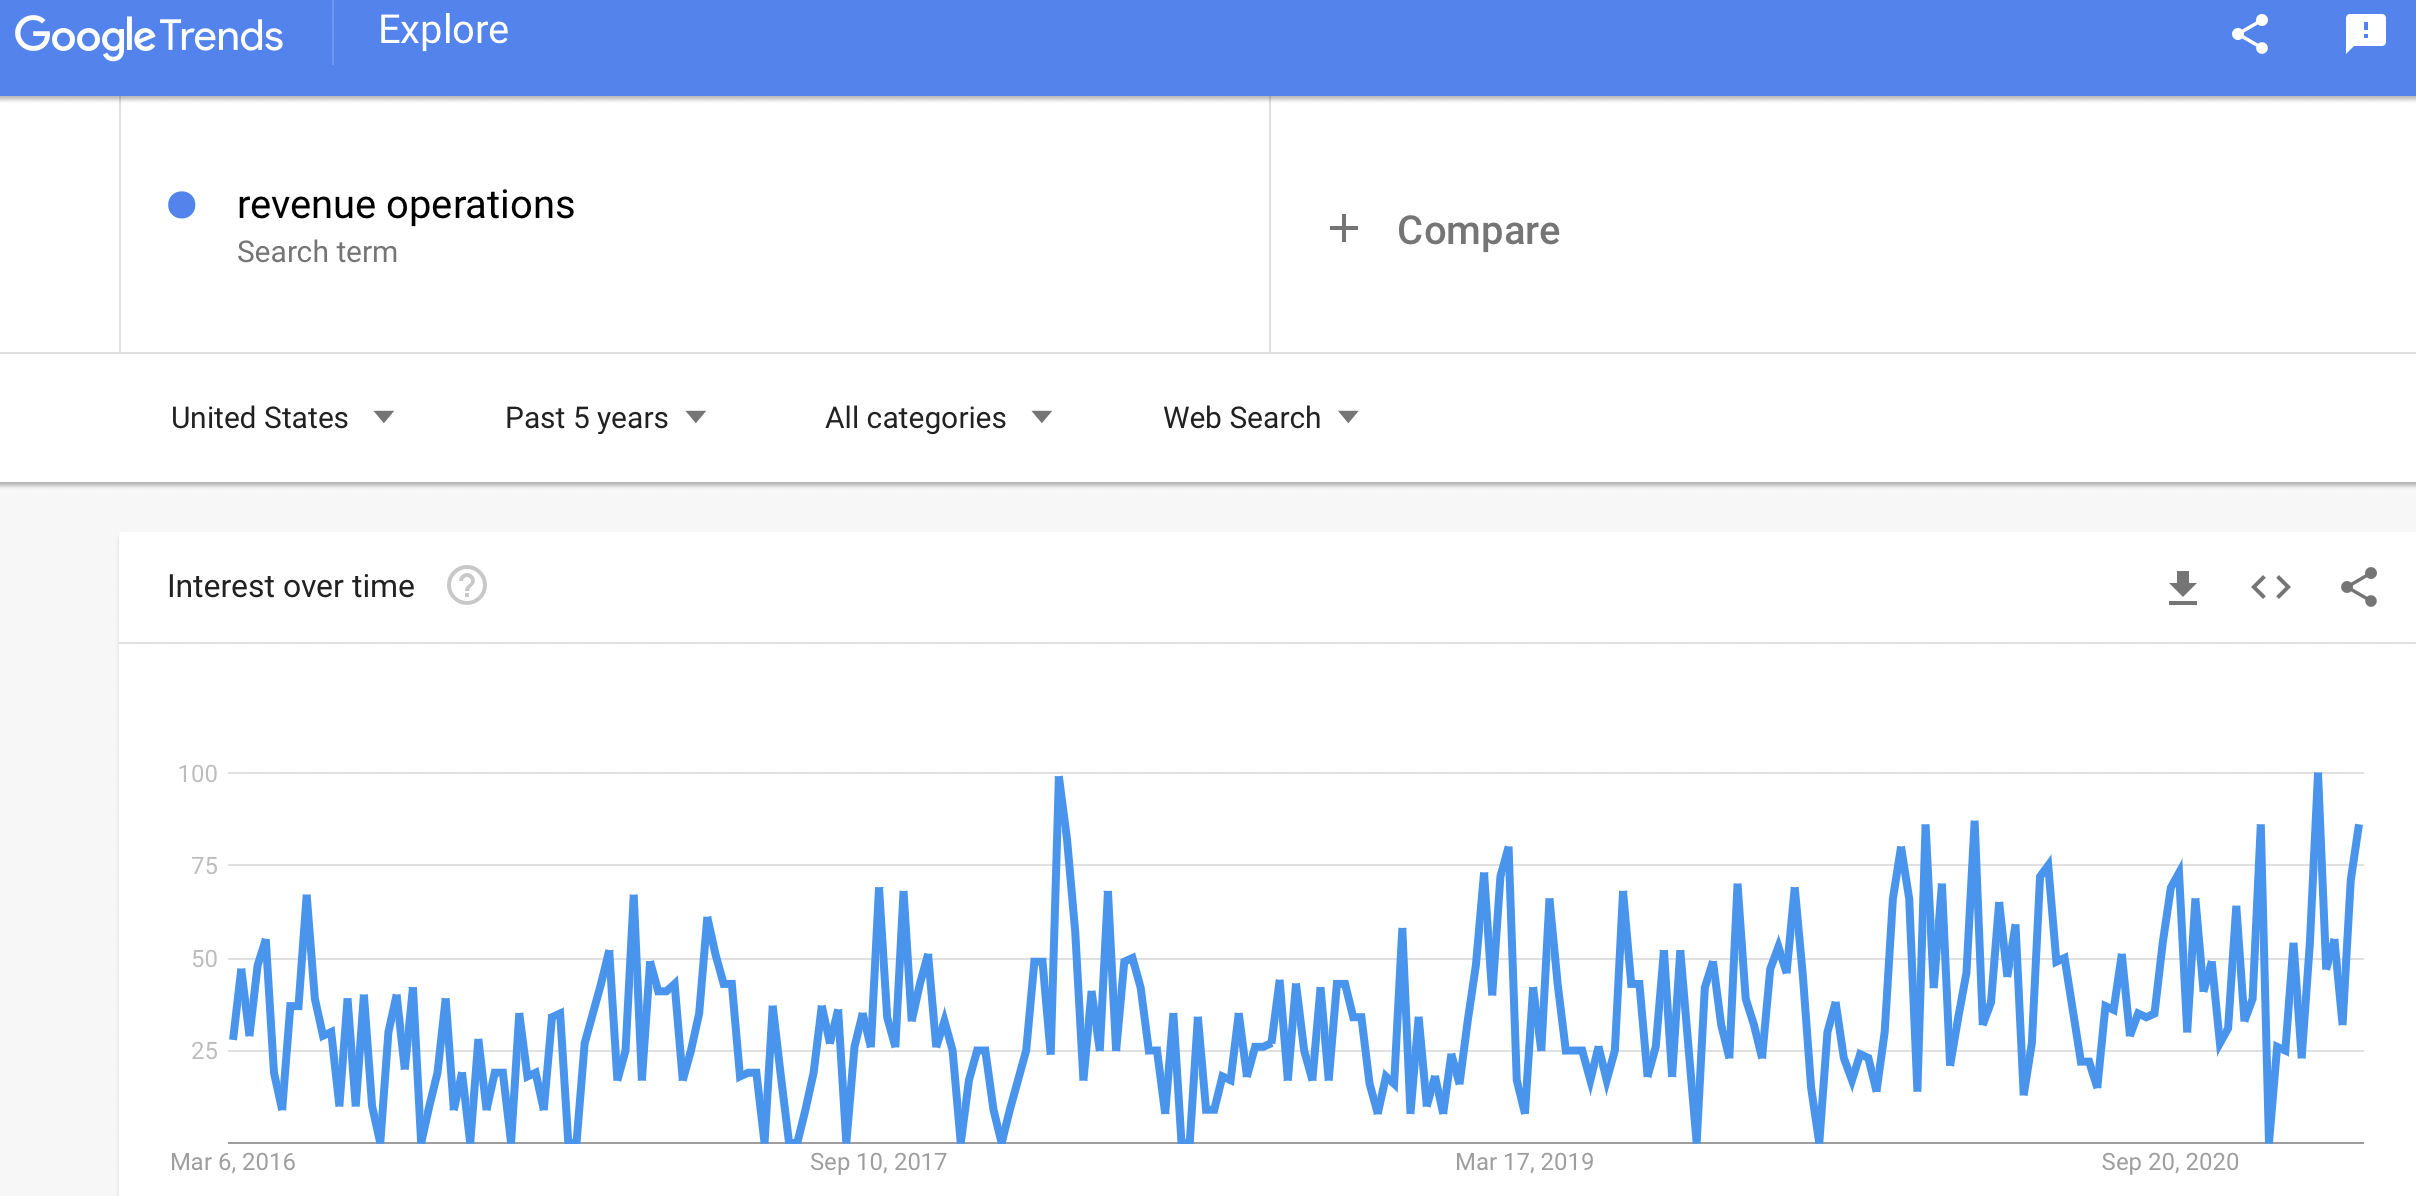Download the Interest over time CSV
2416x1196 pixels.
pos(2182,587)
